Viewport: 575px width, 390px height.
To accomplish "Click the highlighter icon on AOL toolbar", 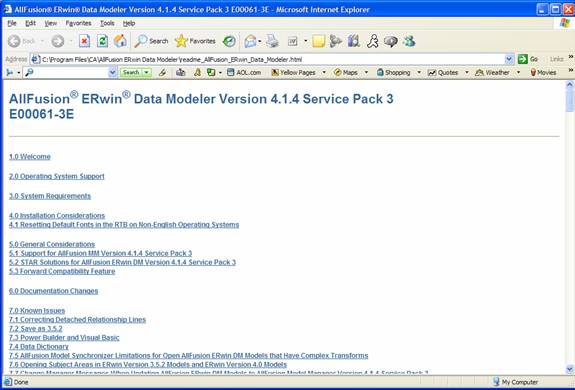I will (x=162, y=73).
